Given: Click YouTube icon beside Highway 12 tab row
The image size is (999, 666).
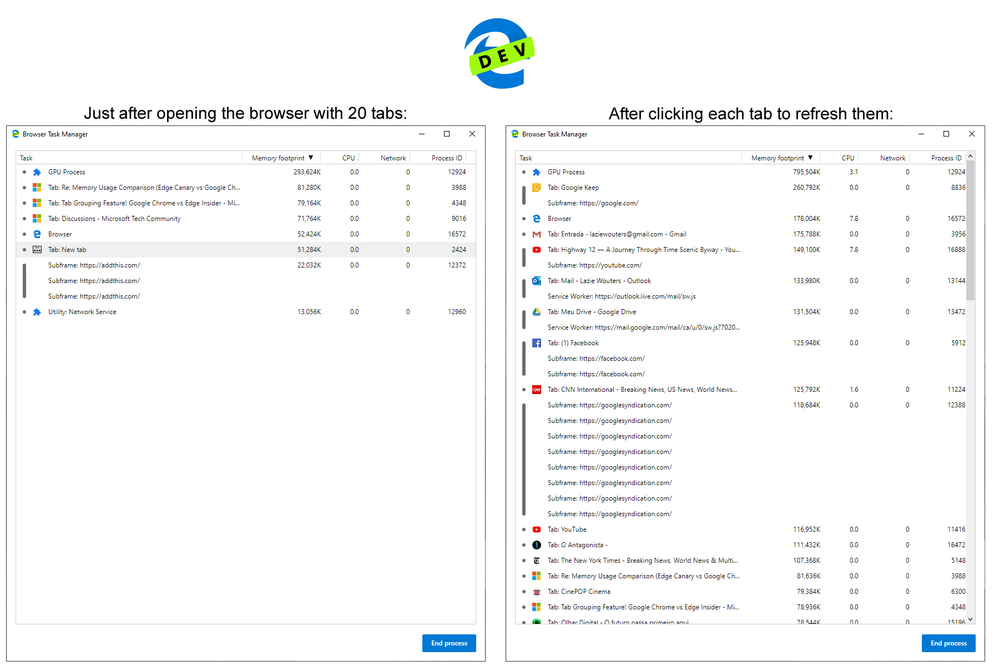Looking at the screenshot, I should (536, 250).
